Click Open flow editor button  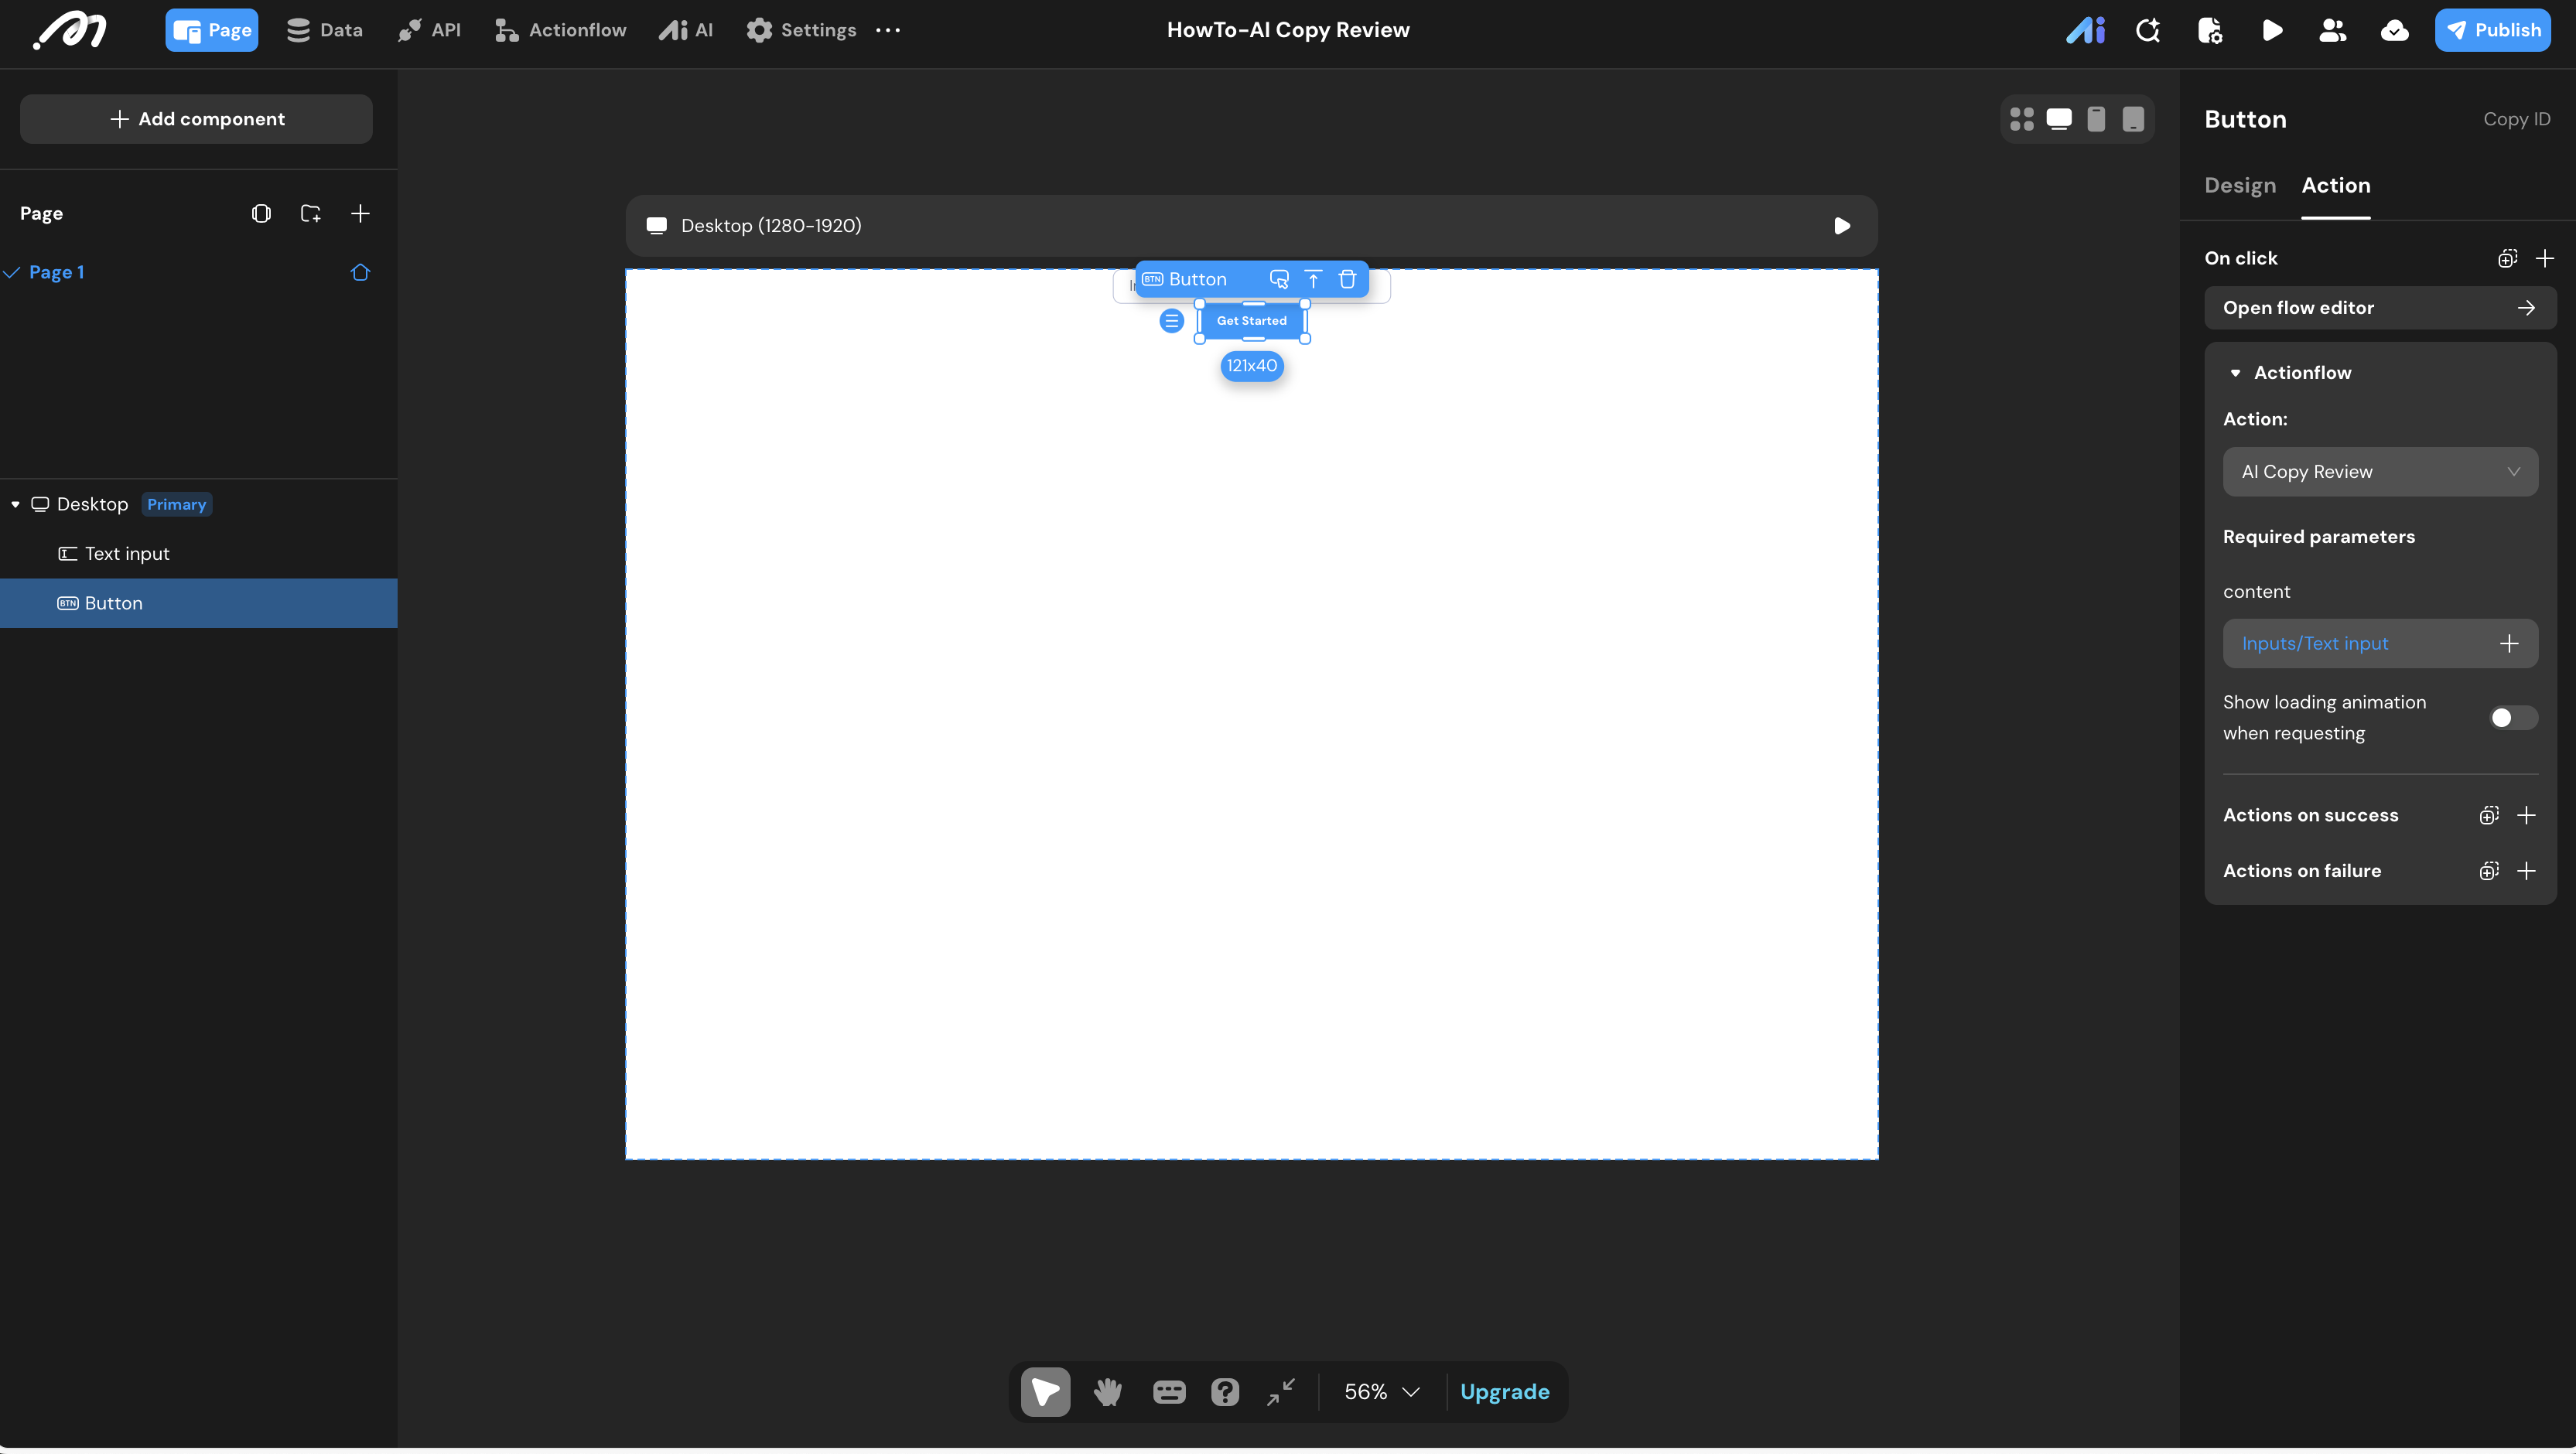click(x=2380, y=308)
